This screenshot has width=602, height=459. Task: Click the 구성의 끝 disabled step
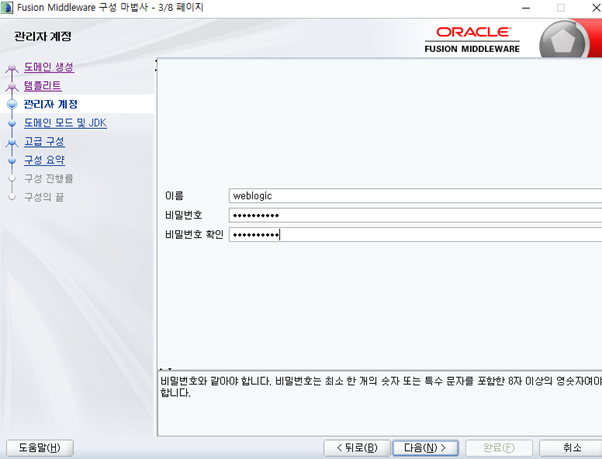[44, 197]
